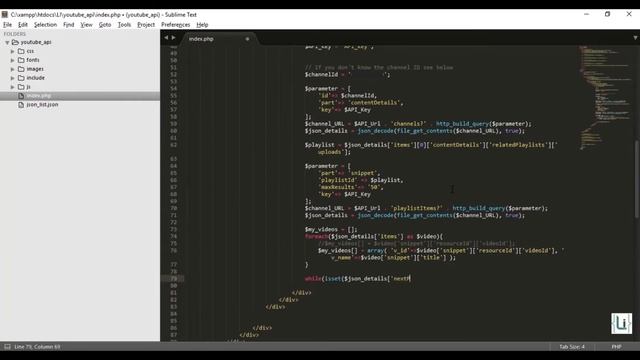640x360 pixels.
Task: Click the js folder icon
Action: (x=21, y=87)
